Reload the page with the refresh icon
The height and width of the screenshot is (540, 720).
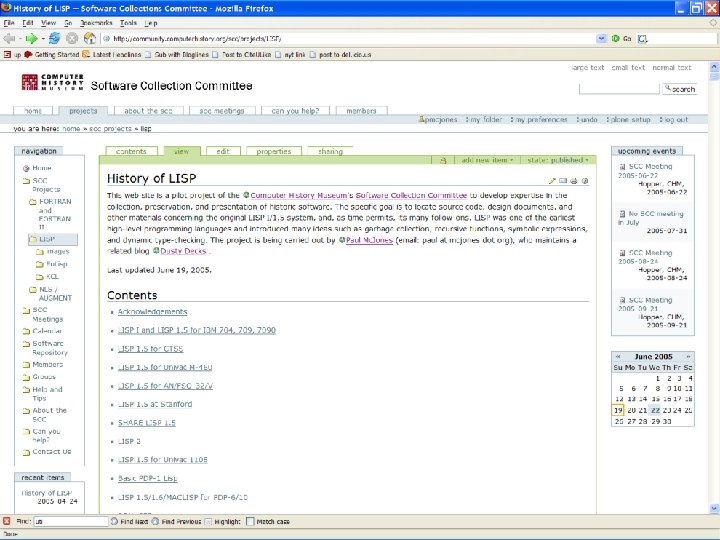tap(55, 39)
